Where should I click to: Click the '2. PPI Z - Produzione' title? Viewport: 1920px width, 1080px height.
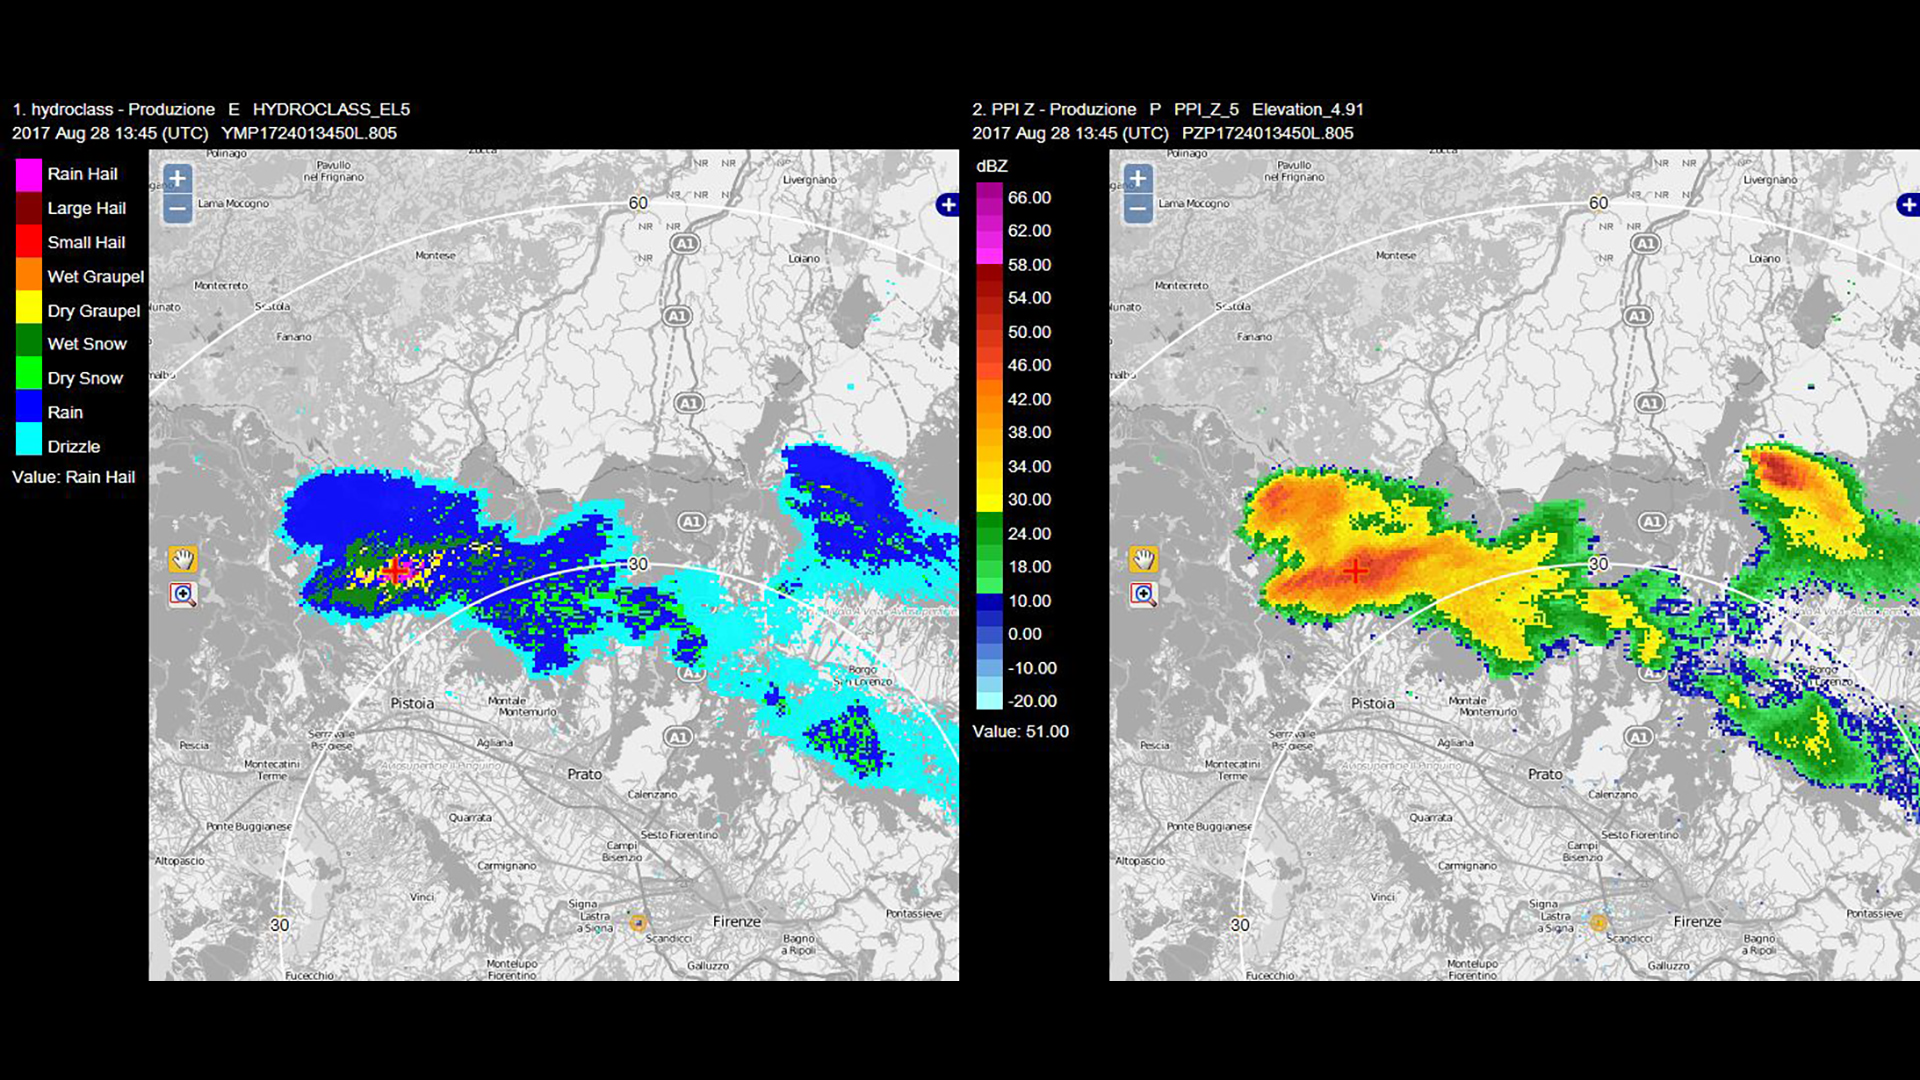tap(1054, 109)
